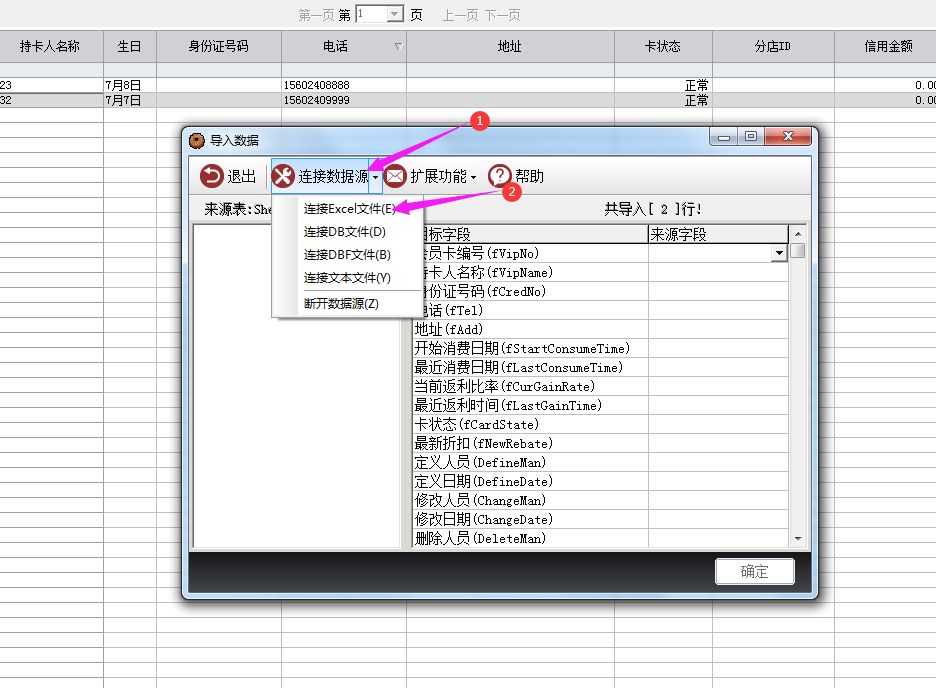Click the 导入数据 title bar app icon
The height and width of the screenshot is (688, 936).
click(196, 141)
